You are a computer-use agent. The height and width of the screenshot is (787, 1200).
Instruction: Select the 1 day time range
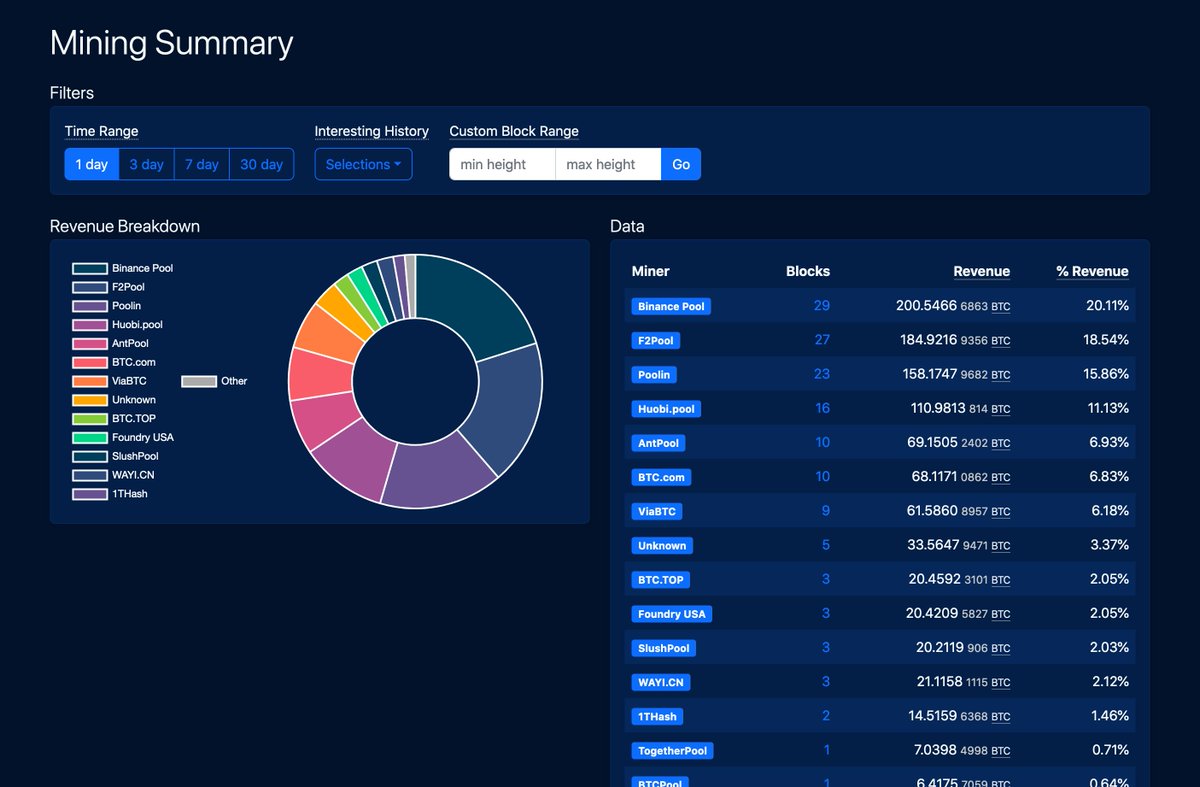point(91,164)
